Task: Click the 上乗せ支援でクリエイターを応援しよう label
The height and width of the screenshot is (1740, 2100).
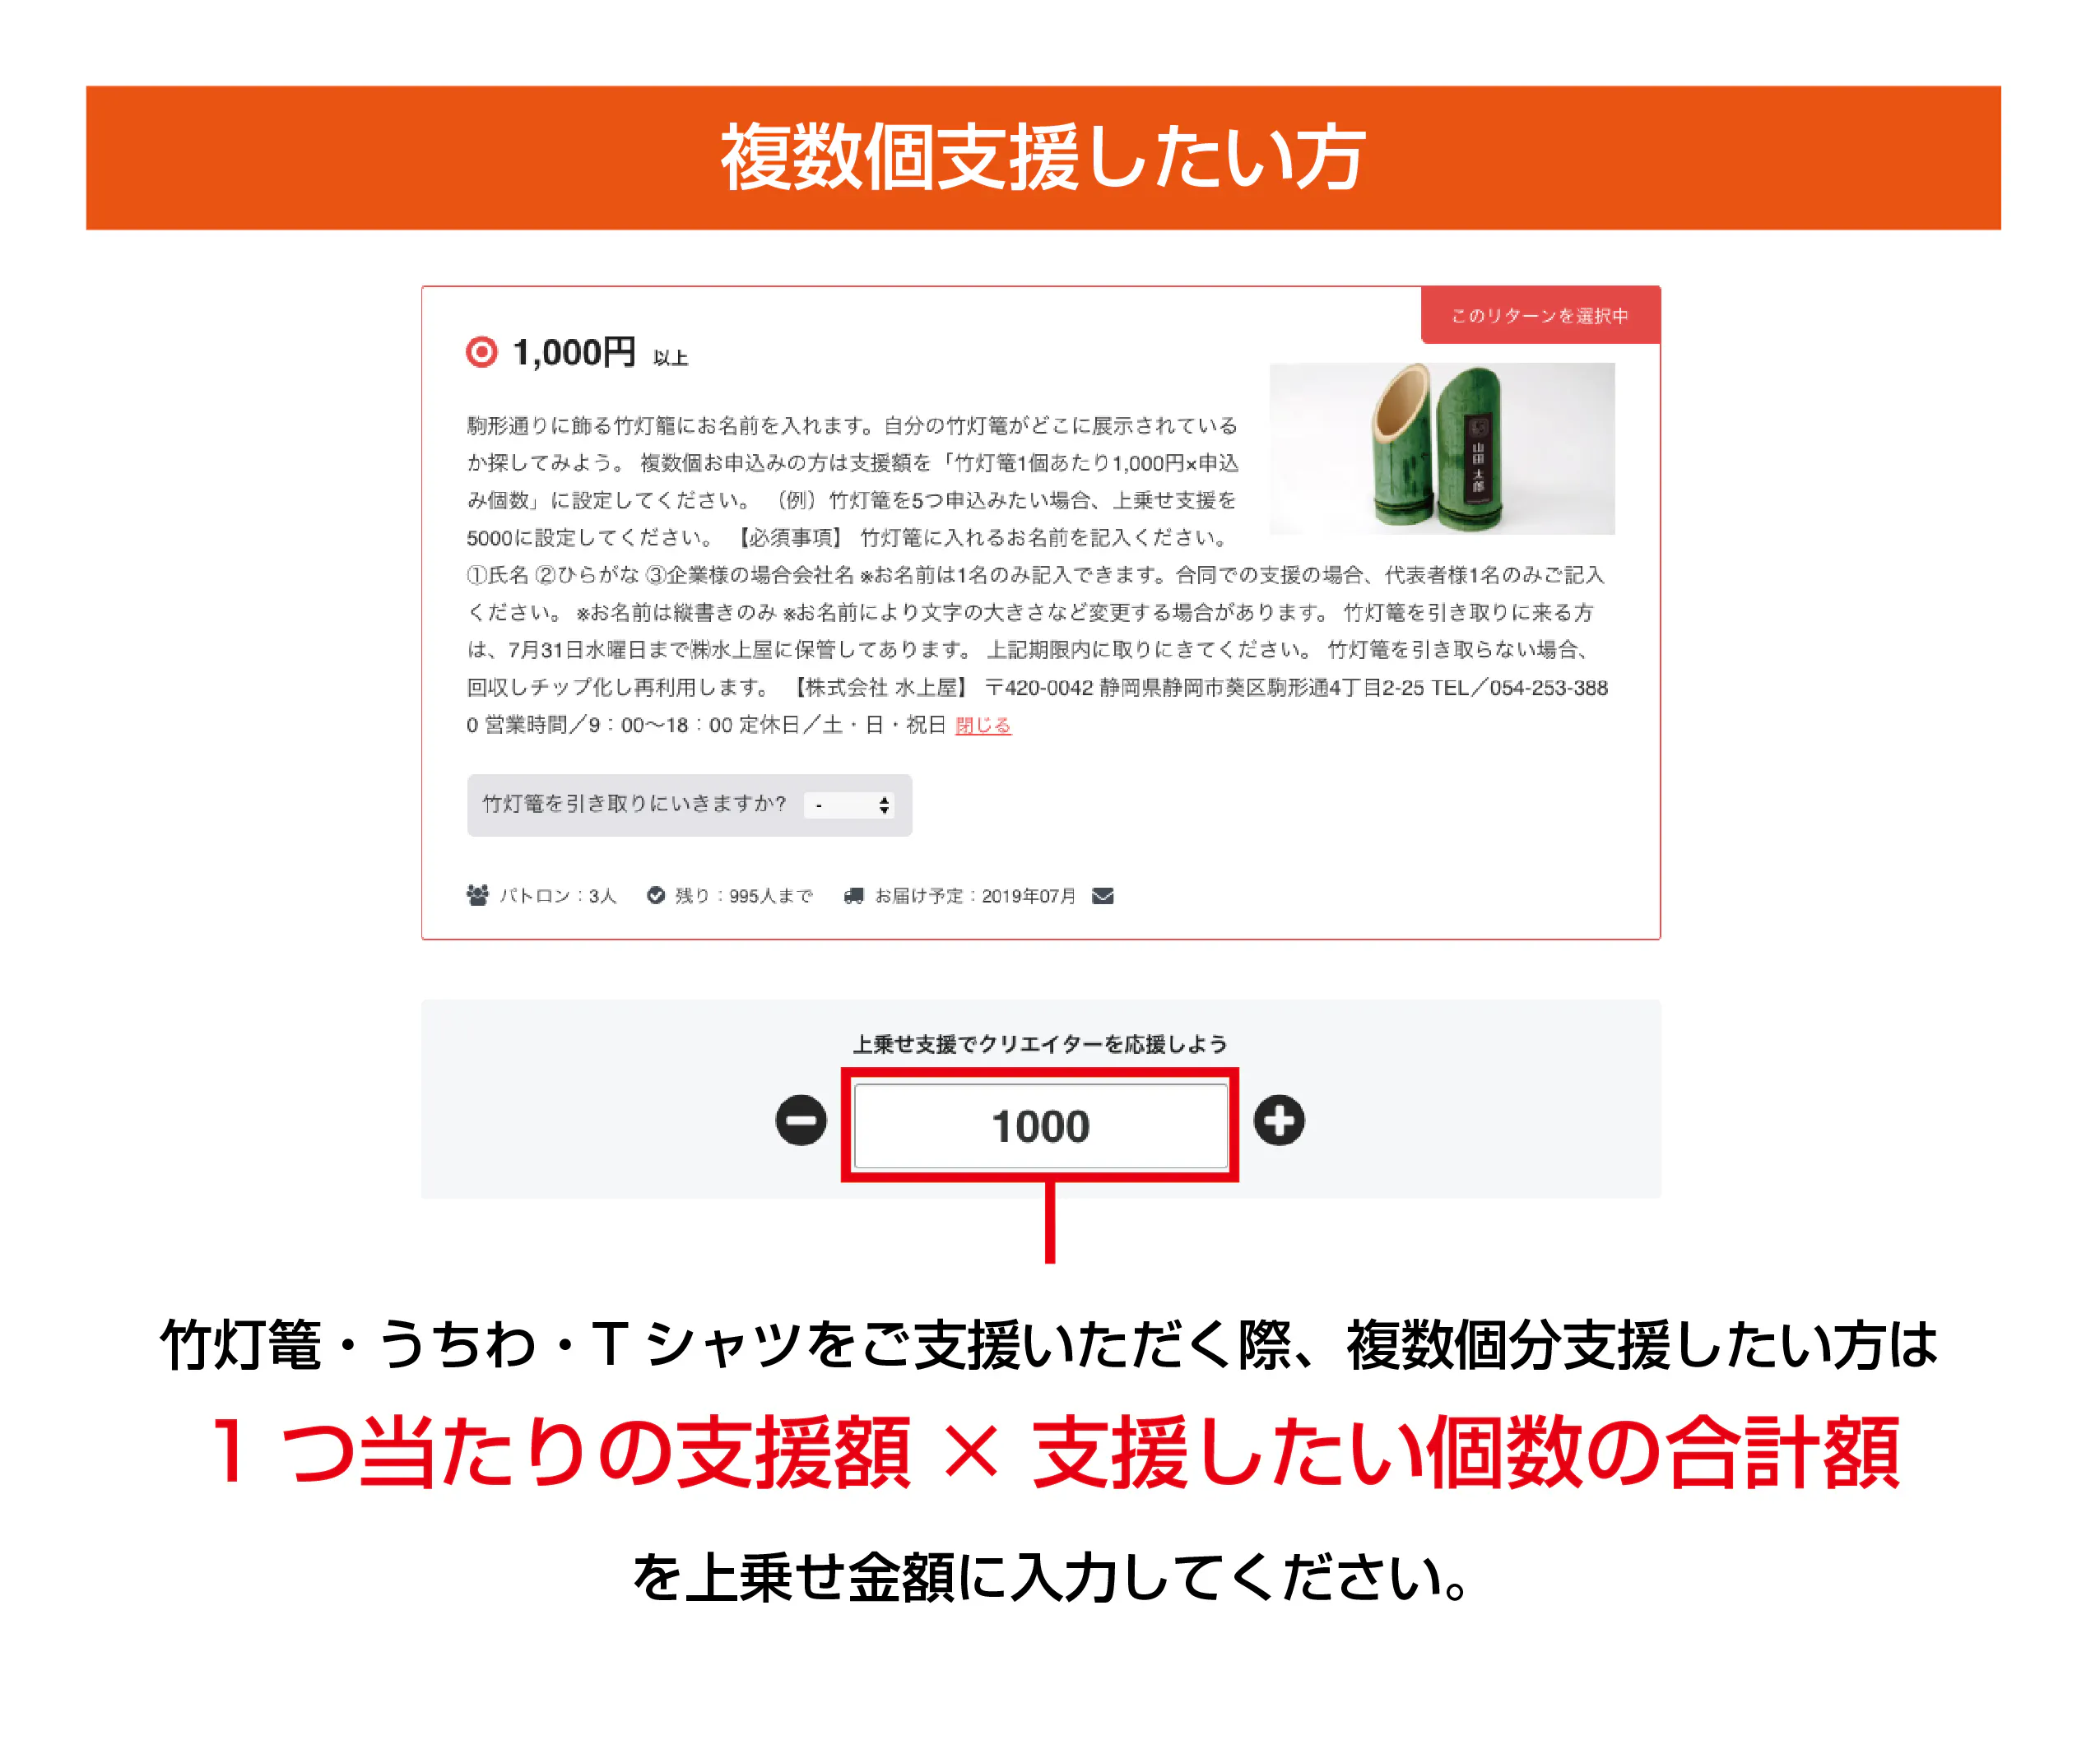Action: coord(1040,1044)
